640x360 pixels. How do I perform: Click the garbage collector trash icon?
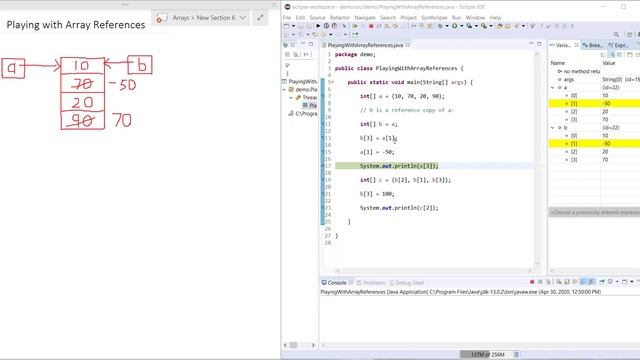[516, 354]
